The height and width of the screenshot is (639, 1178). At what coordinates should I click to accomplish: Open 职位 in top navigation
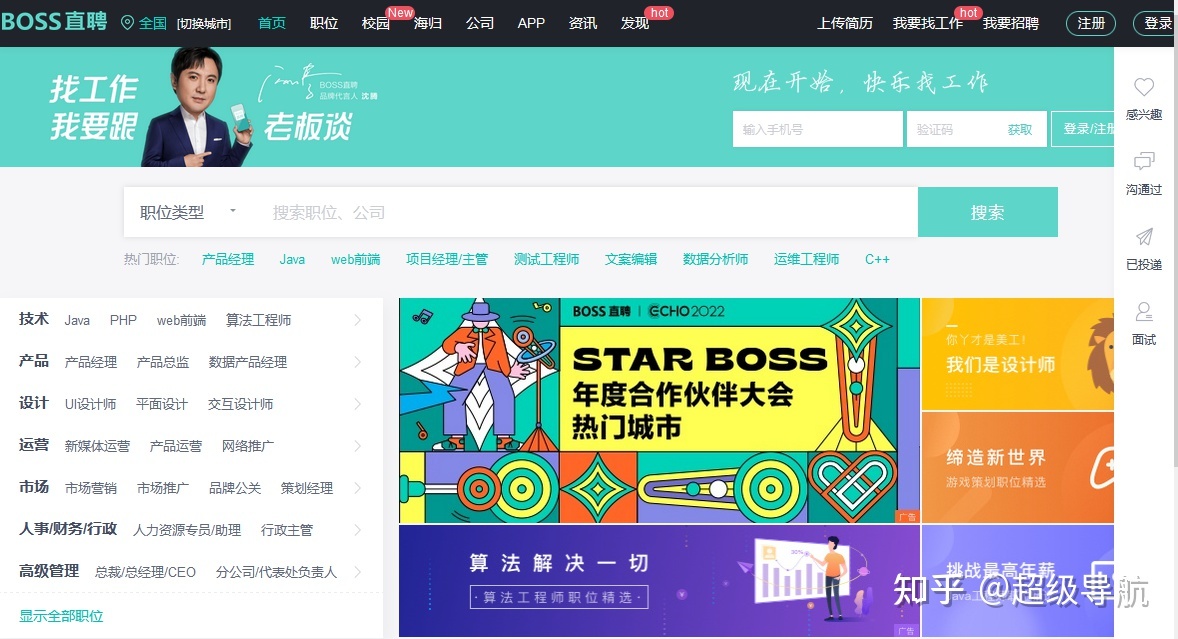324,23
